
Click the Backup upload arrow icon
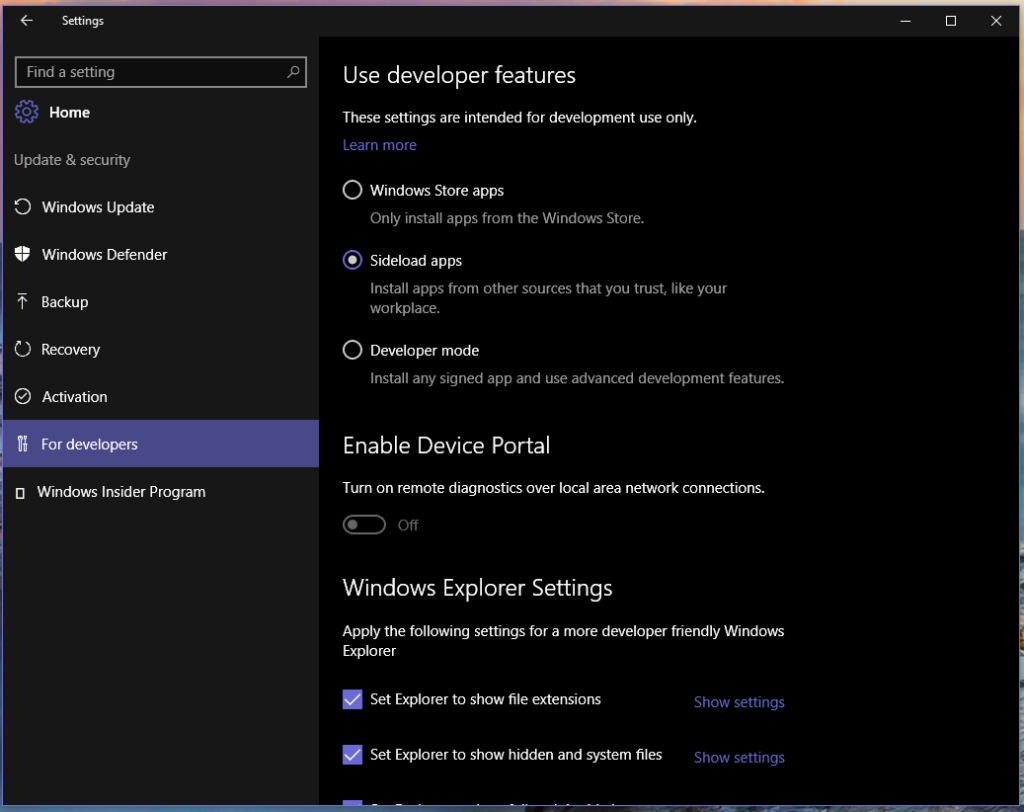[x=23, y=302]
